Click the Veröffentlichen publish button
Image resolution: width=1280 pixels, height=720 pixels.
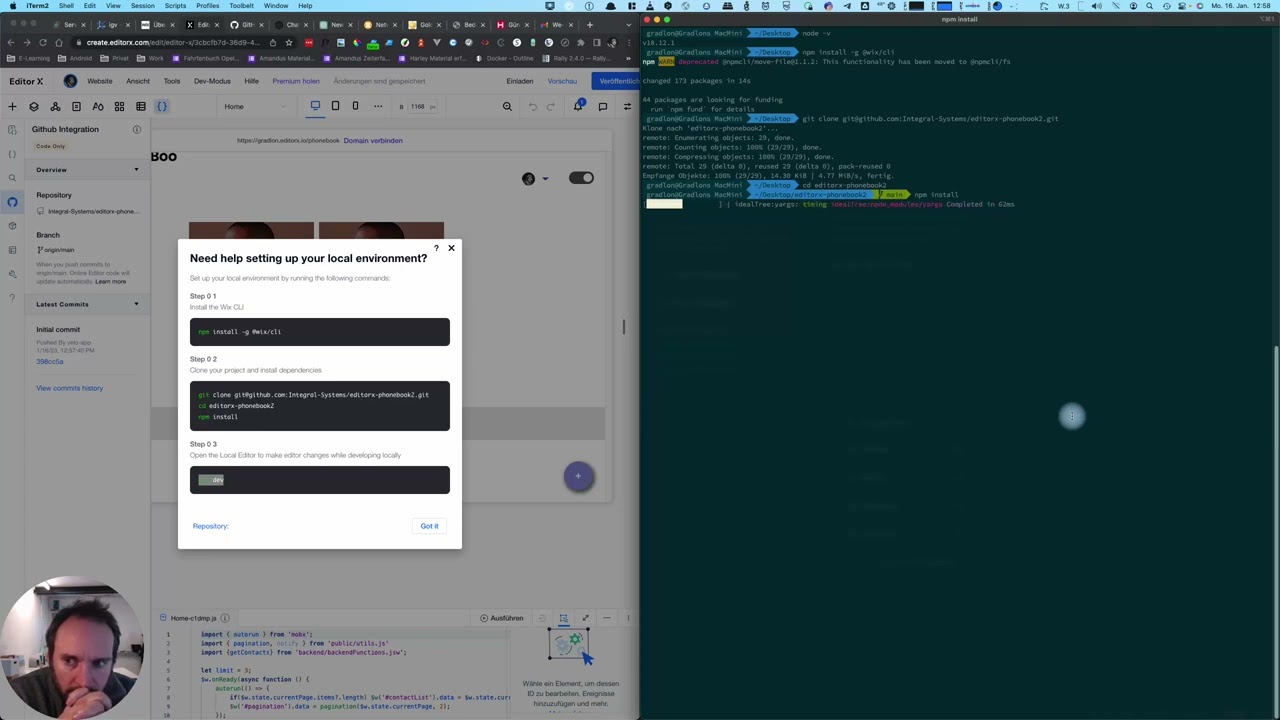click(x=616, y=81)
